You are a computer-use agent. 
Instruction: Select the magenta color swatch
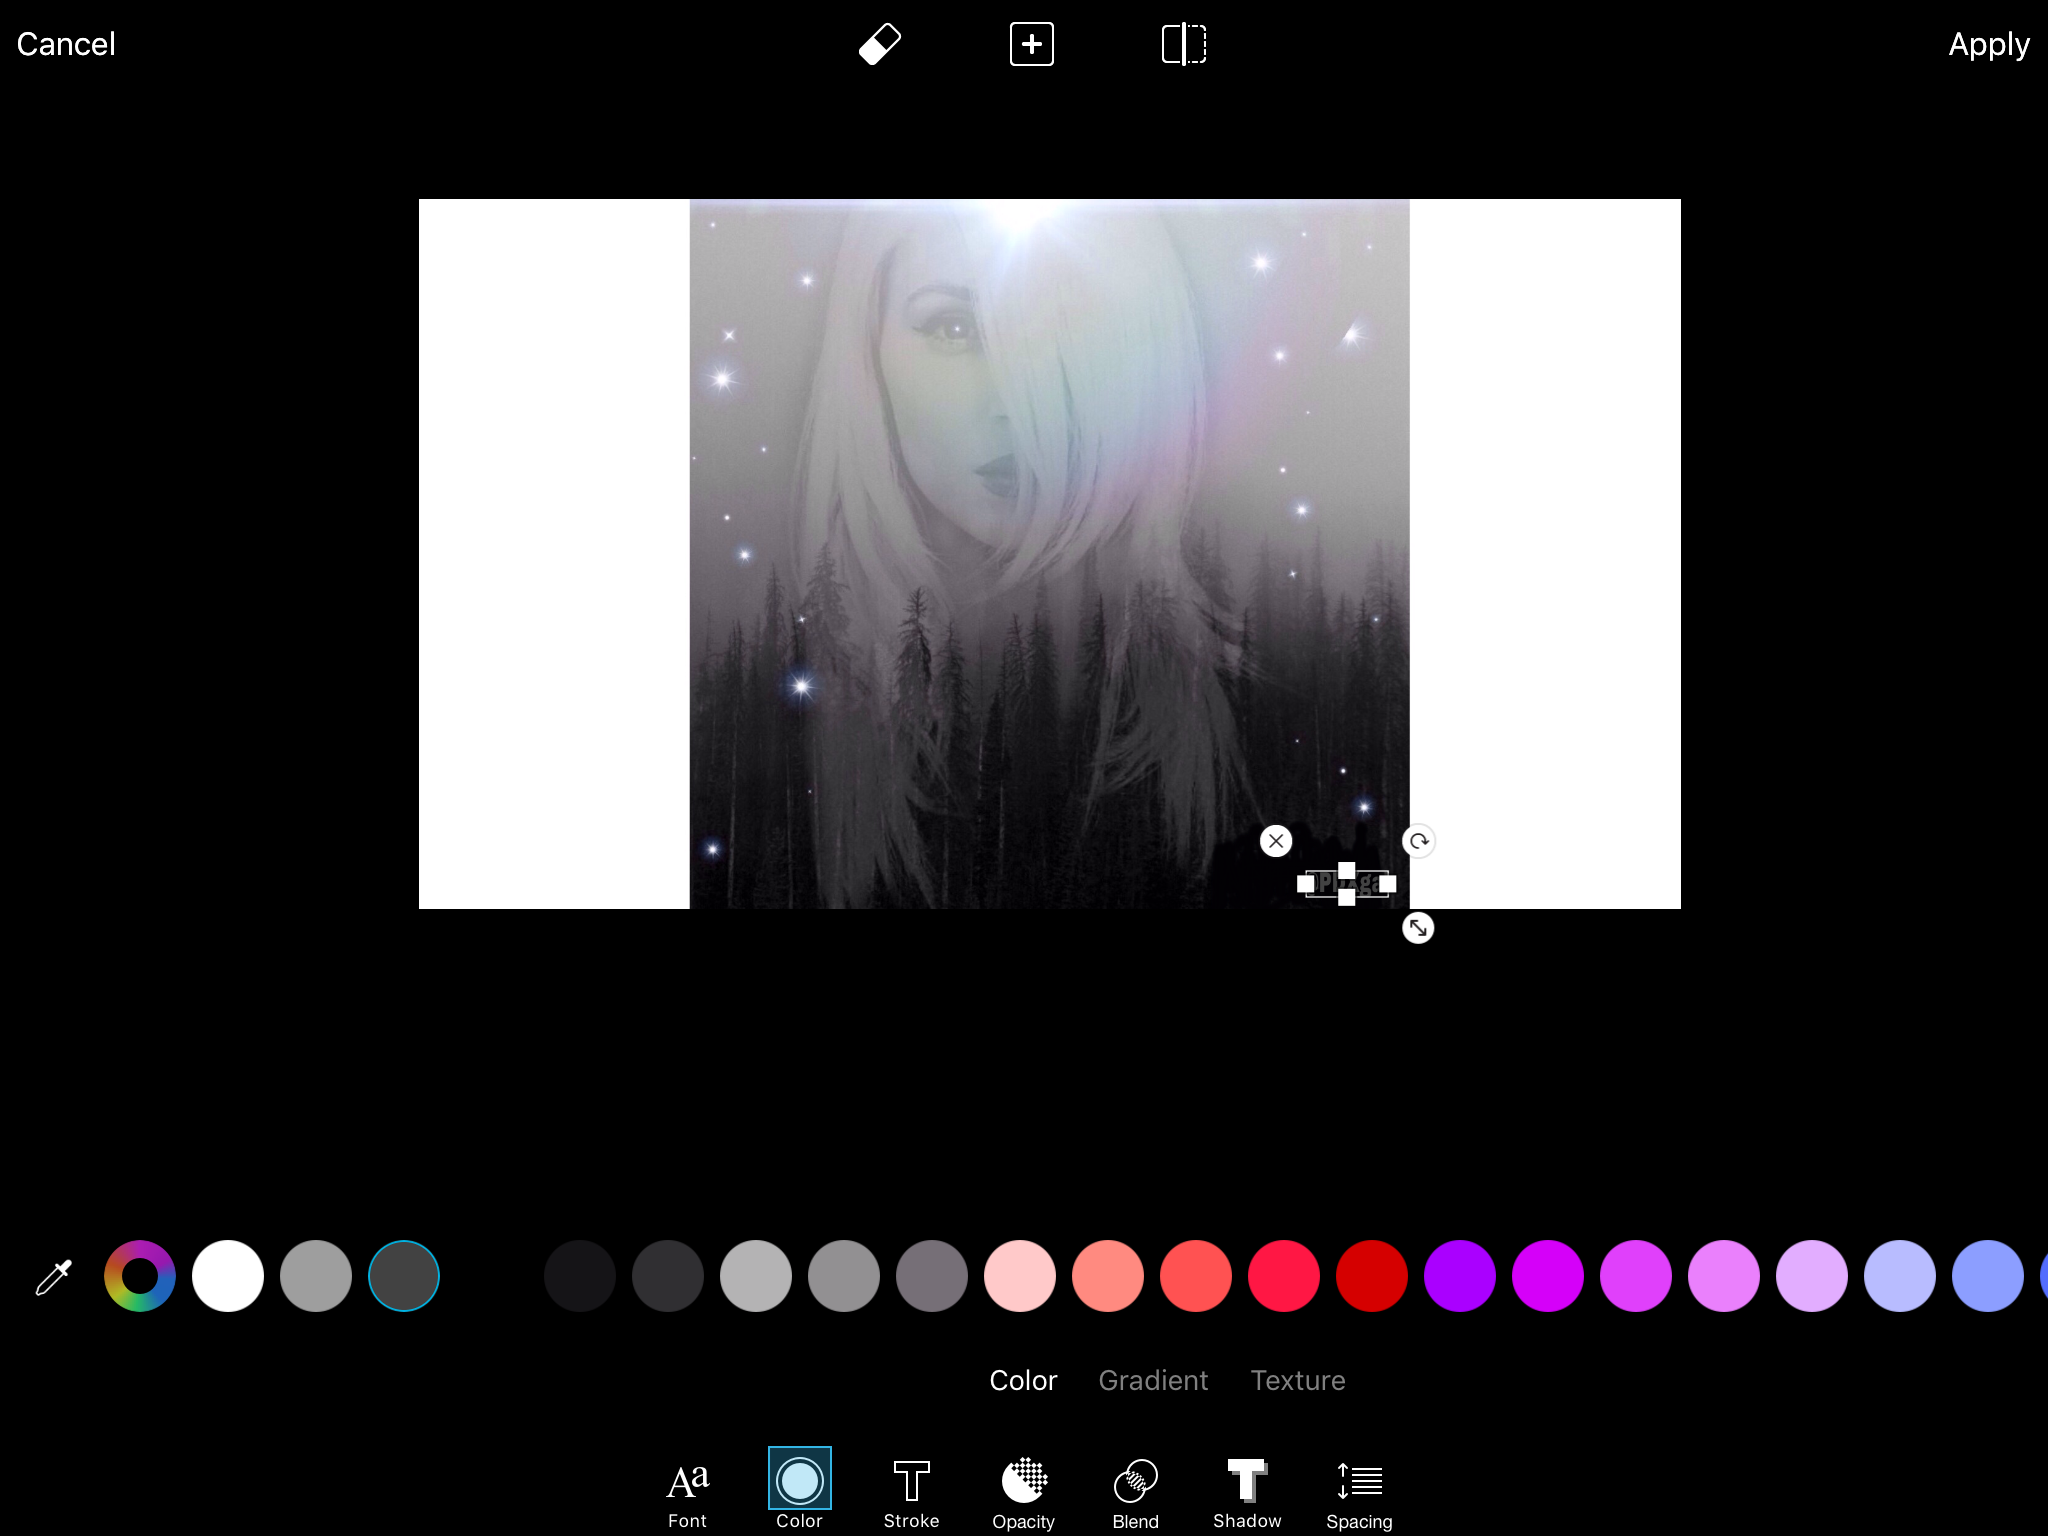(1548, 1276)
